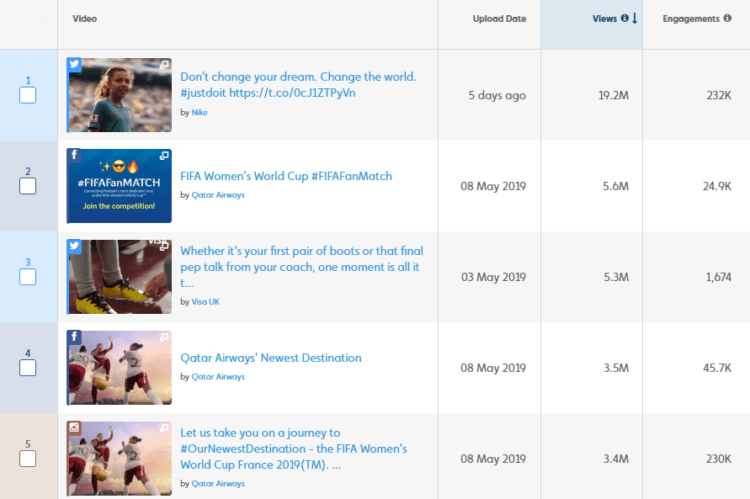Image resolution: width=750 pixels, height=499 pixels.
Task: Click the Nike video thumbnail of the girl
Action: click(x=119, y=95)
